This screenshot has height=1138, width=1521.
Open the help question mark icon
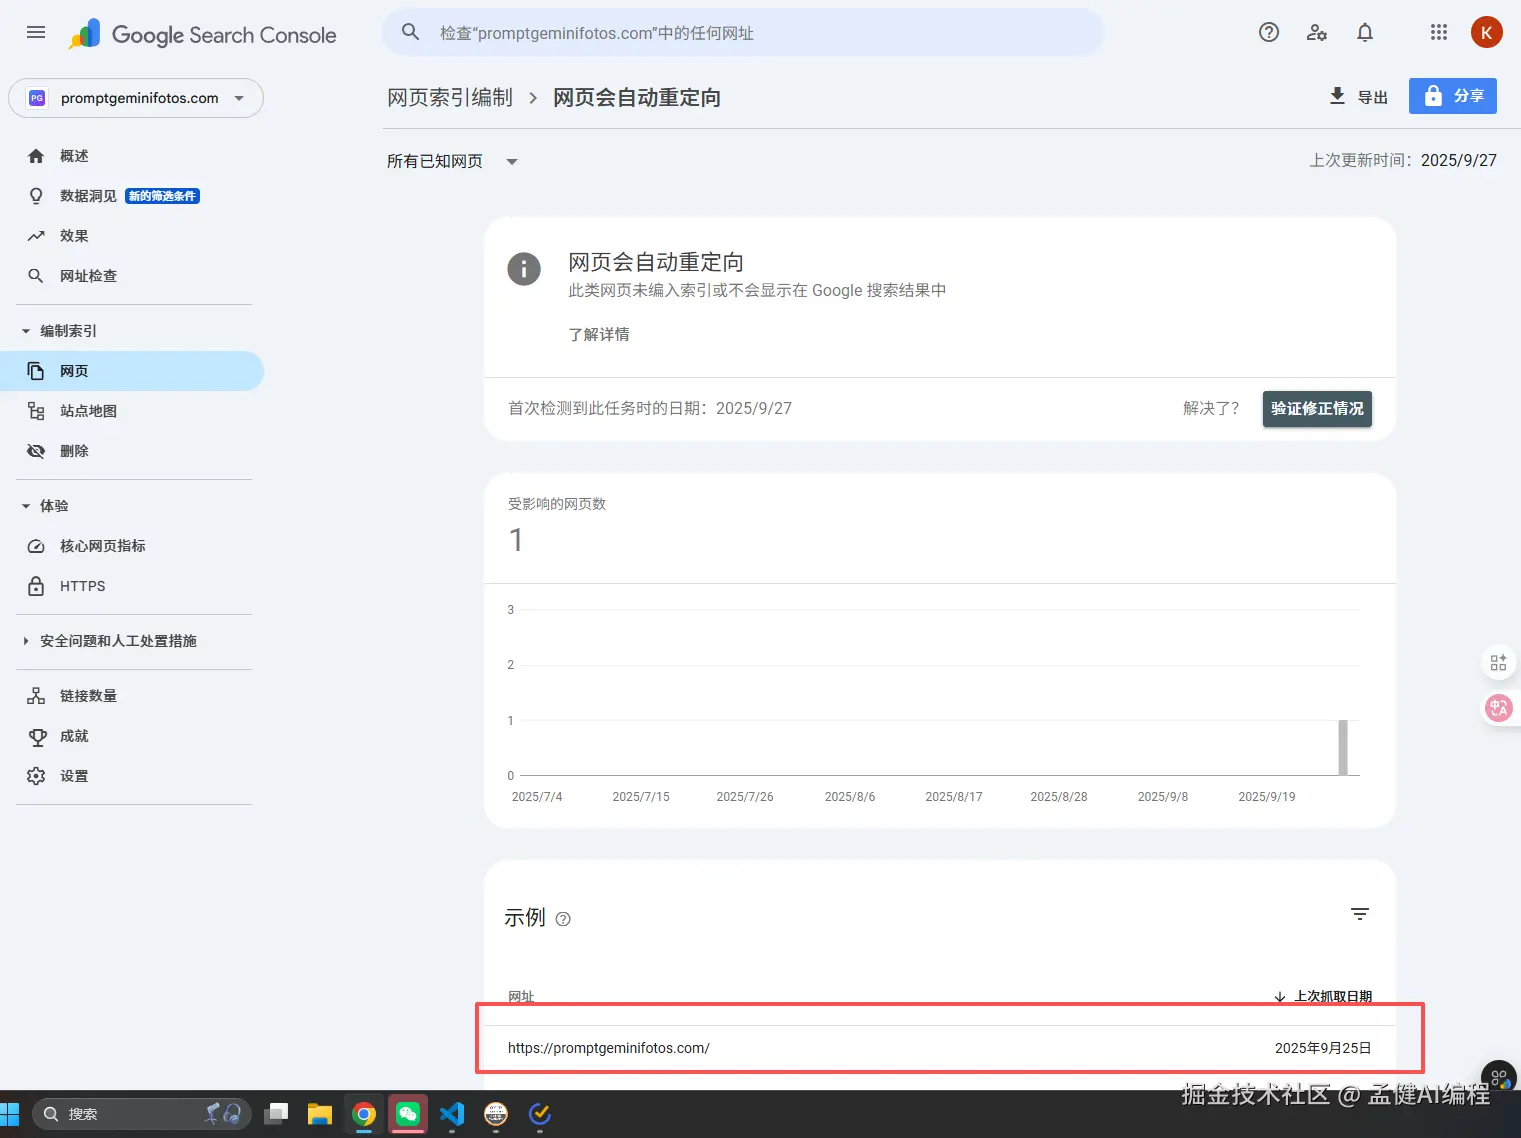(x=1269, y=32)
